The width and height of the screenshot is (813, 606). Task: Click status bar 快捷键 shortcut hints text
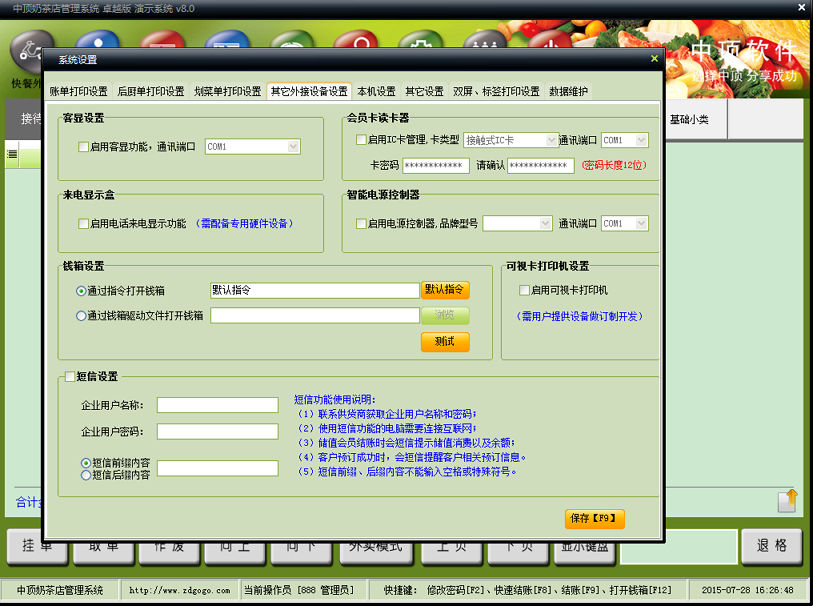[x=527, y=590]
